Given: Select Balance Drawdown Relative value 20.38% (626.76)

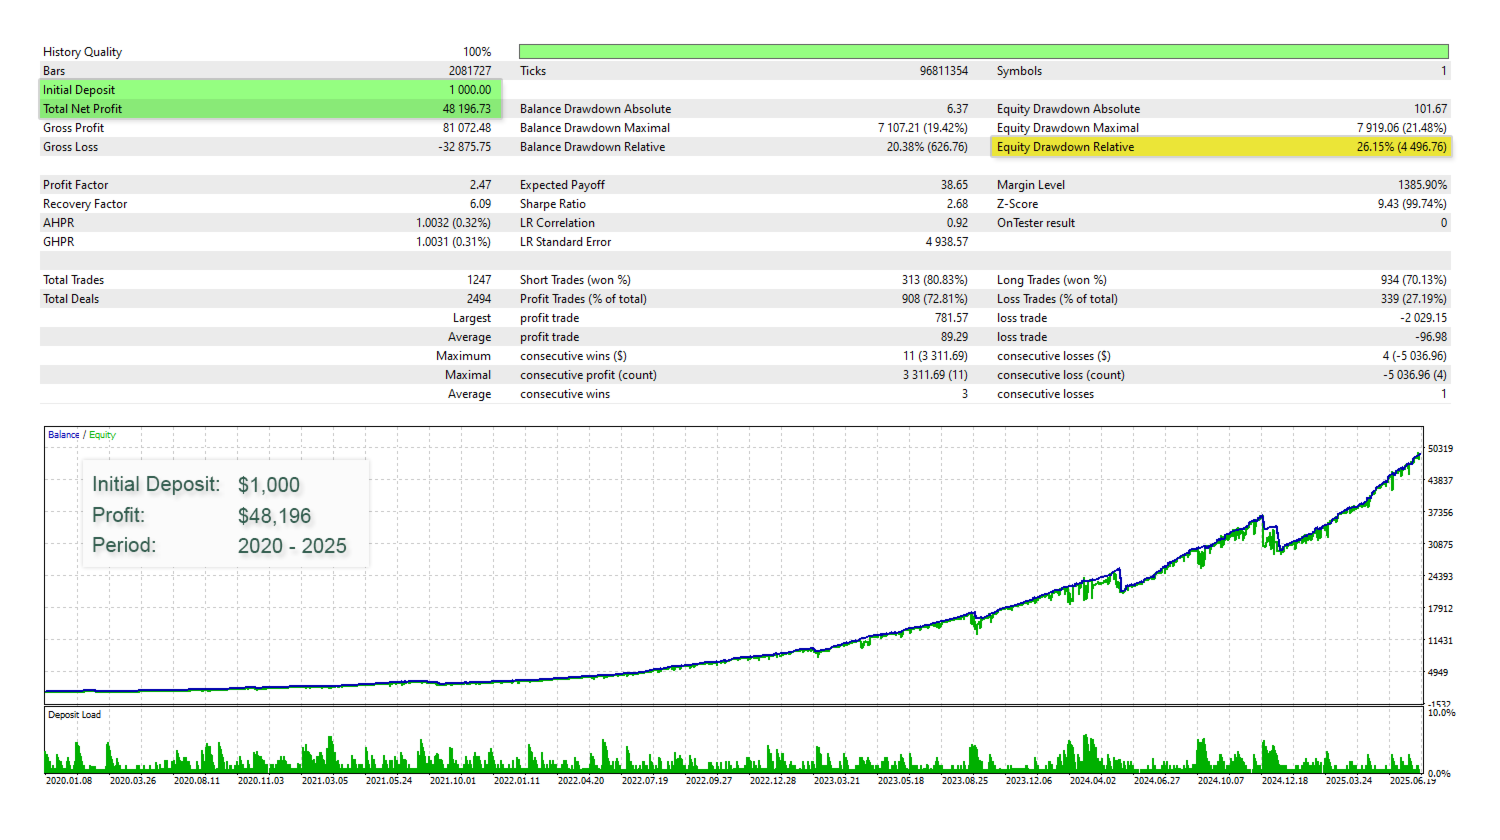Looking at the screenshot, I should (927, 147).
